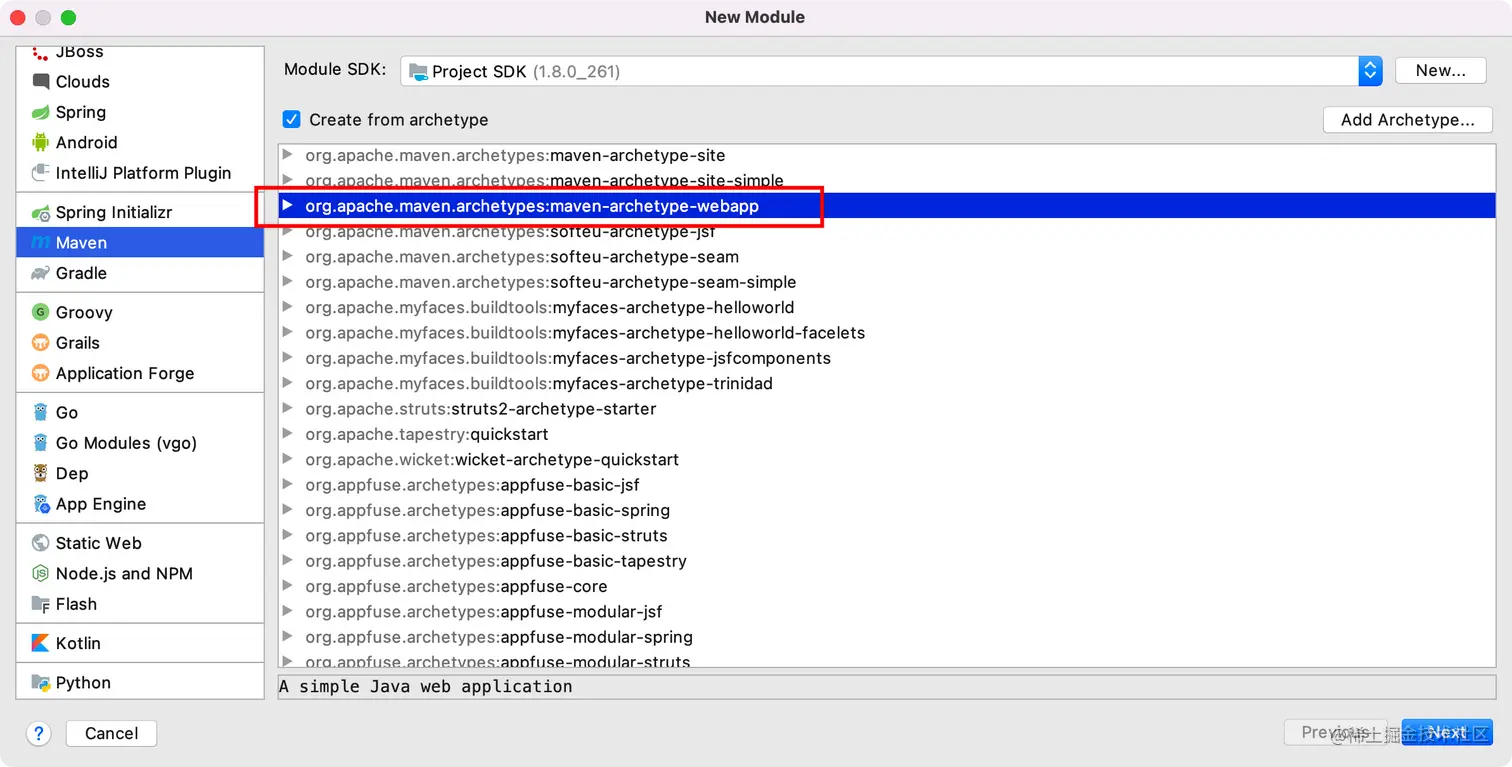Click the App Engine icon
This screenshot has height=767, width=1512.
pyautogui.click(x=40, y=504)
